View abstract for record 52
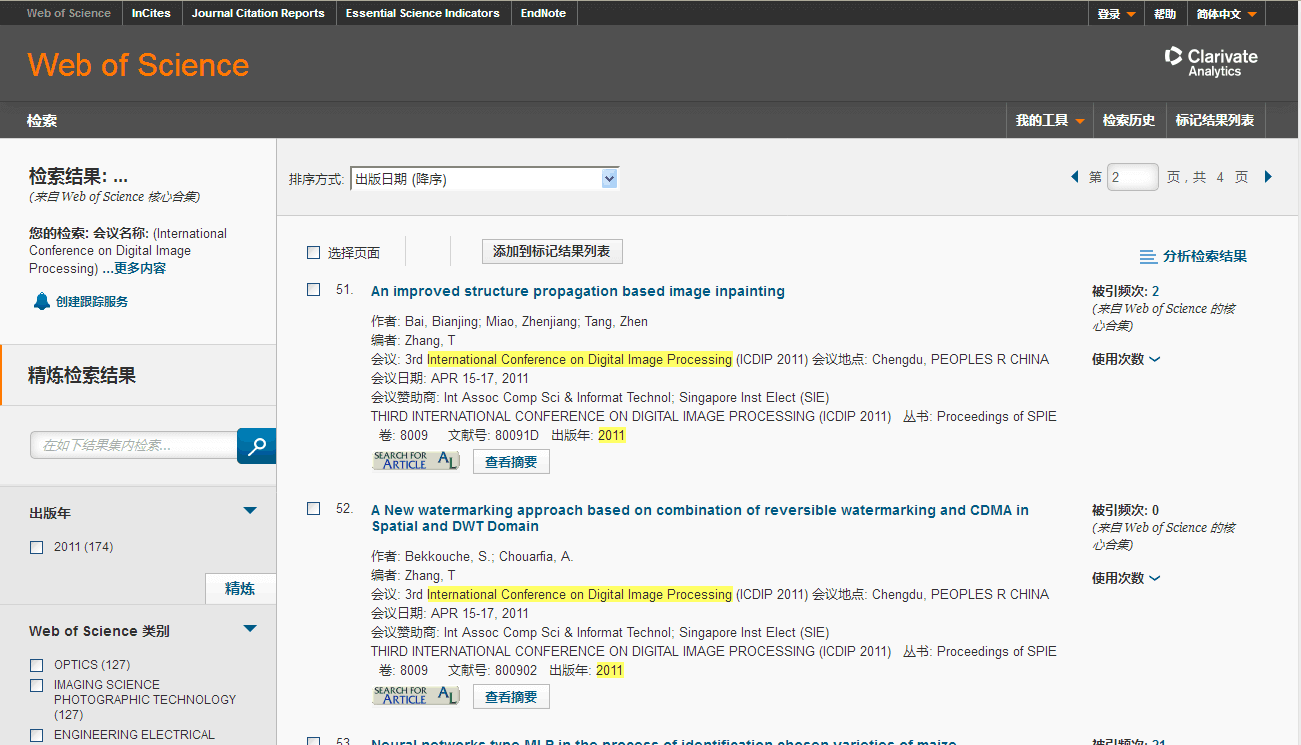This screenshot has height=745, width=1301. (x=511, y=697)
